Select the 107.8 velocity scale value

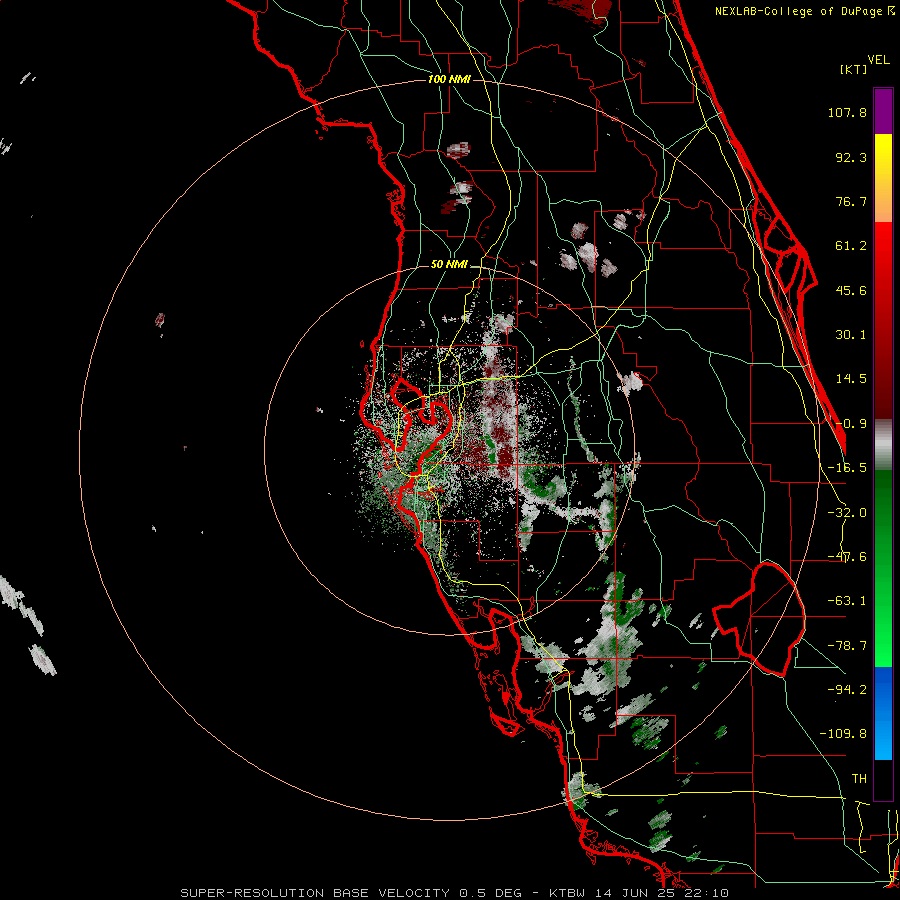[847, 112]
